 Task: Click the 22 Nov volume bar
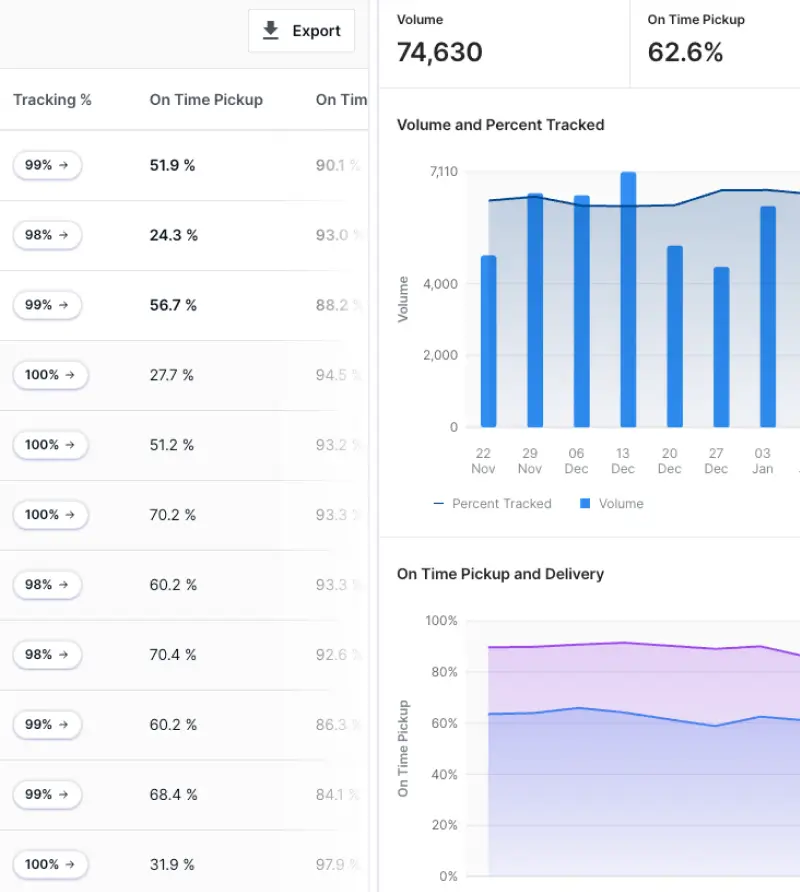point(488,341)
